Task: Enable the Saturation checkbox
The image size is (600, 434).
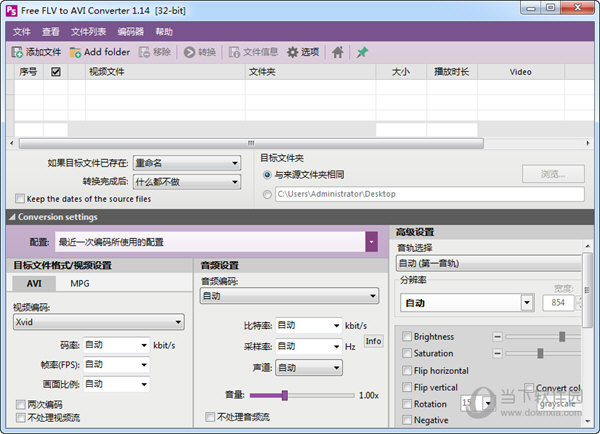Action: (407, 353)
